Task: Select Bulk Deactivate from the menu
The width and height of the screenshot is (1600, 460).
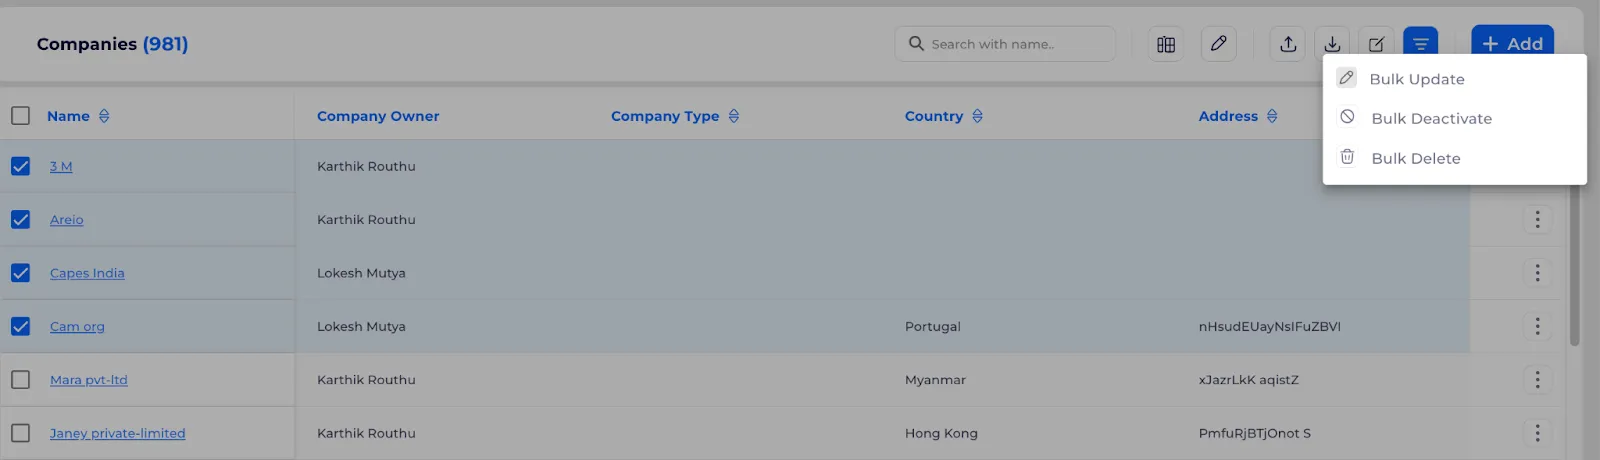Action: [x=1454, y=118]
